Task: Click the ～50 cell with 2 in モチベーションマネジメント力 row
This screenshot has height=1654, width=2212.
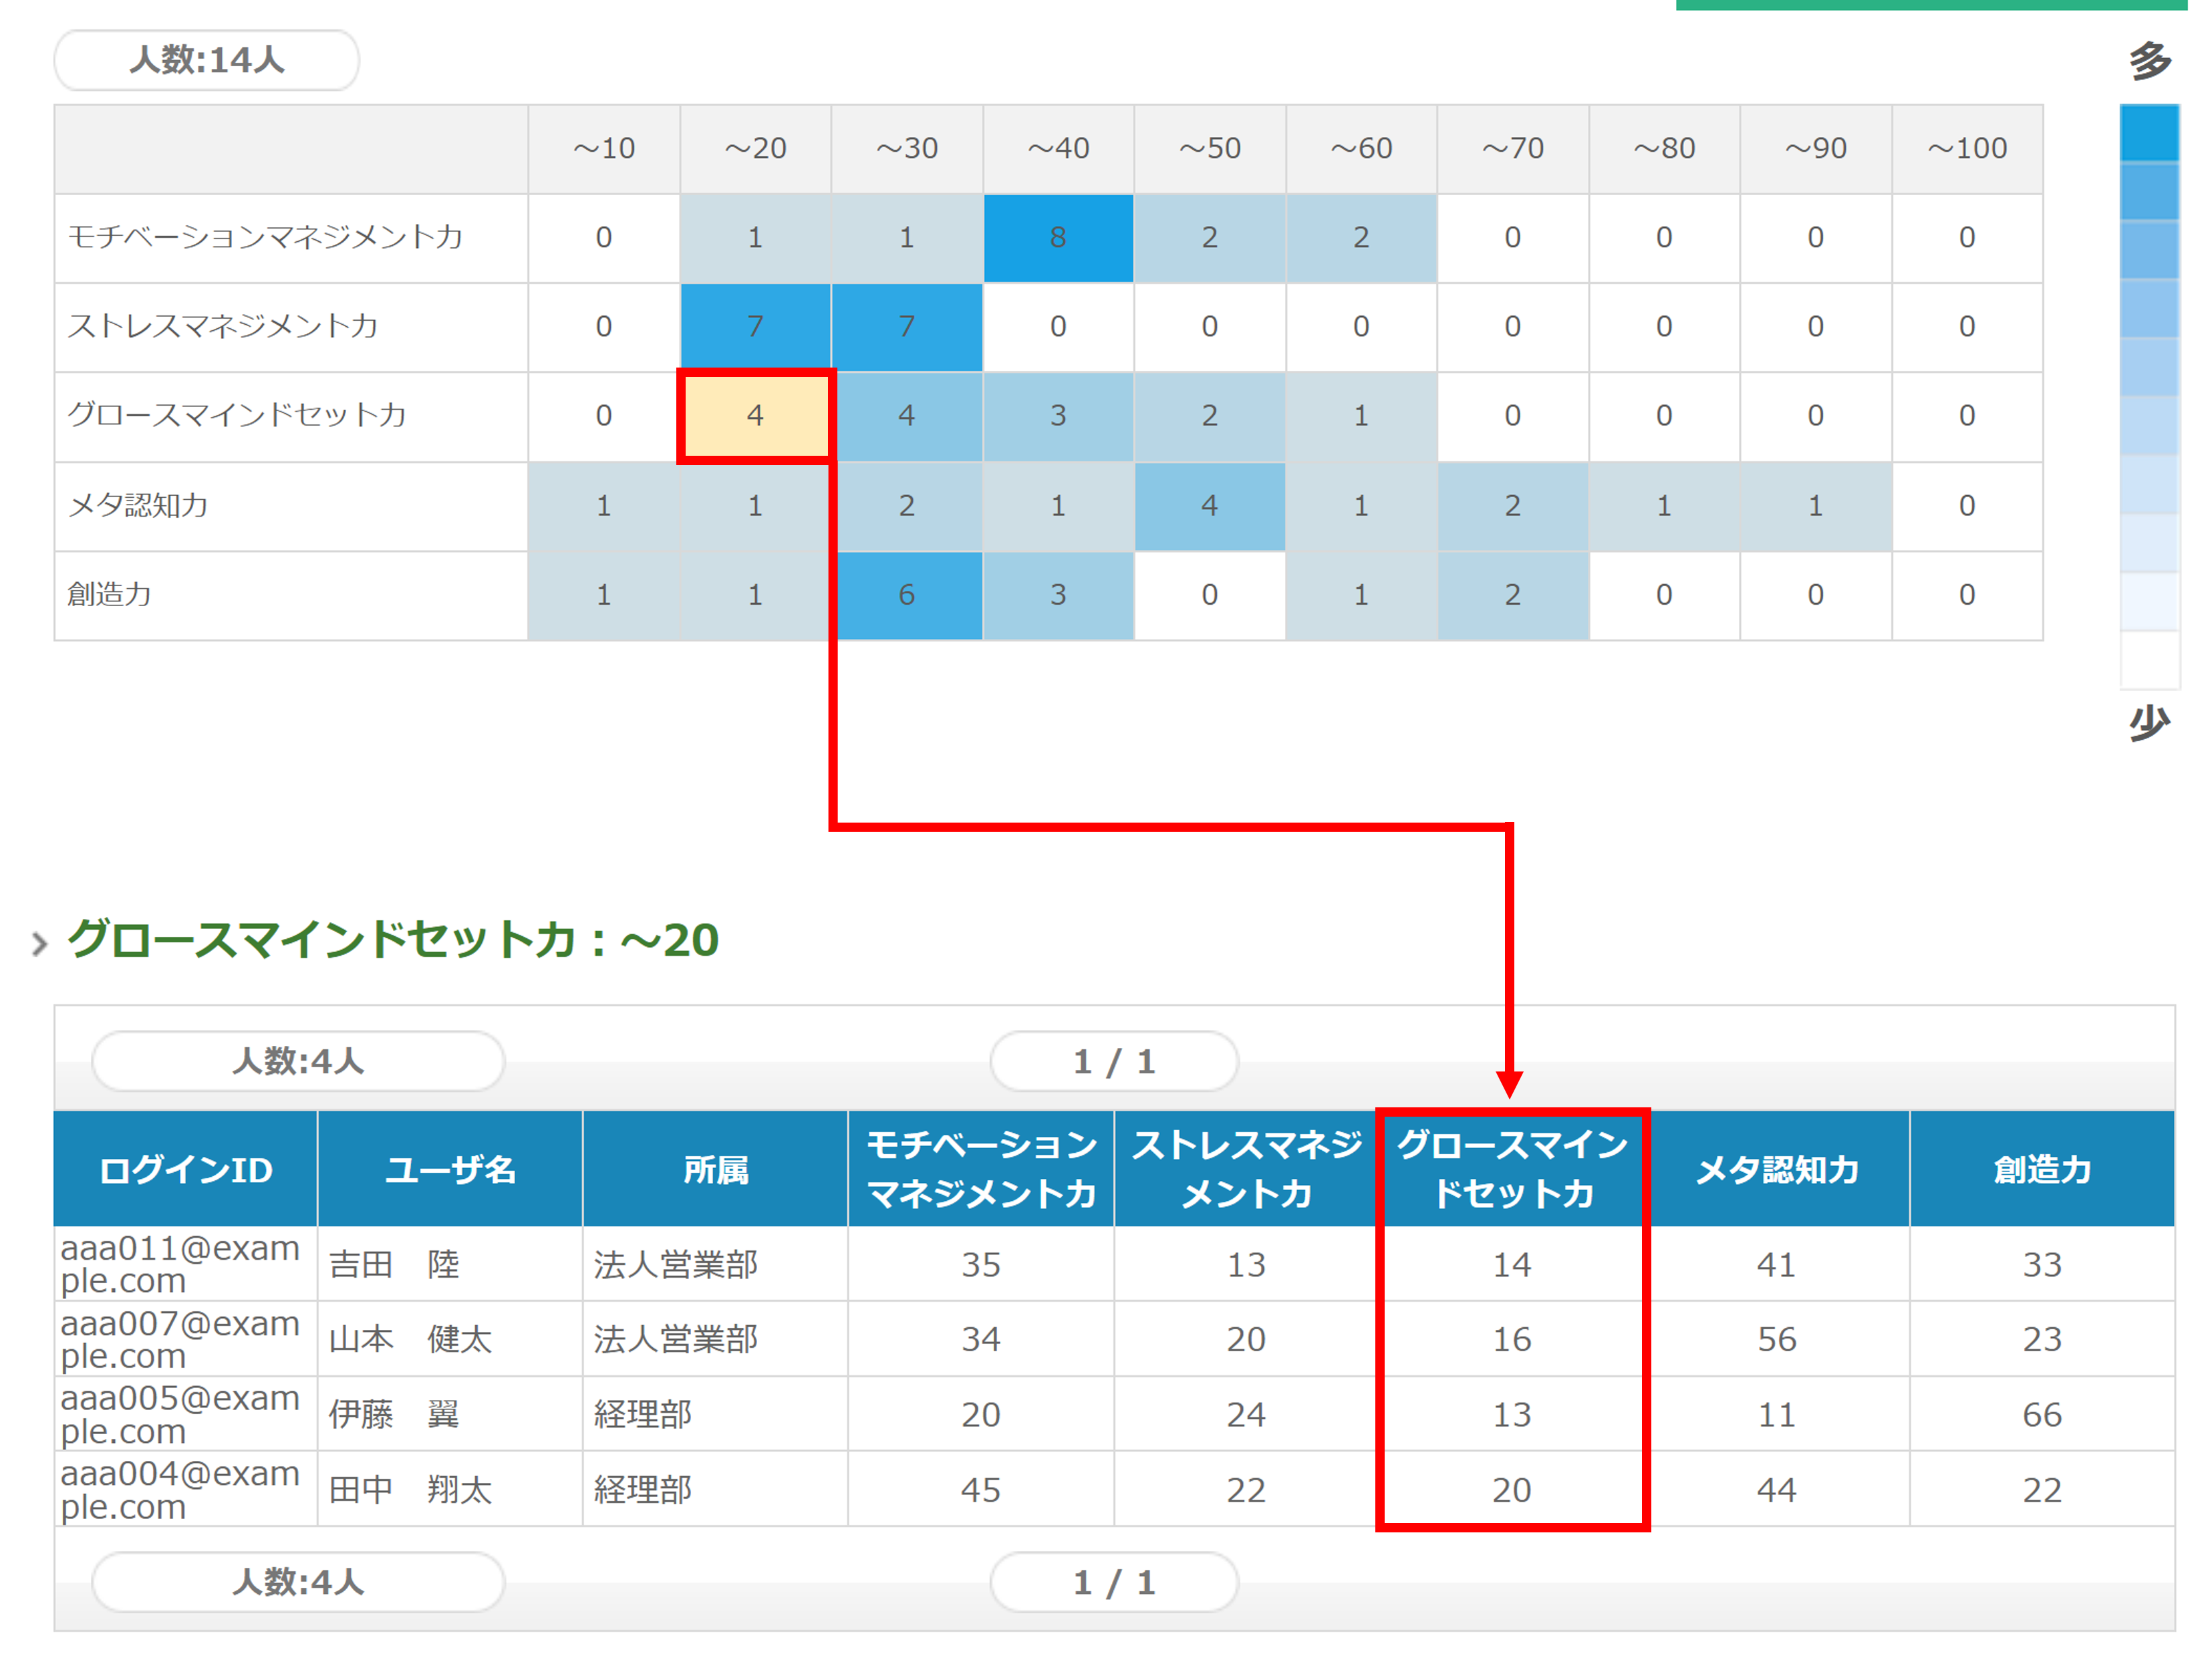Action: (1209, 238)
